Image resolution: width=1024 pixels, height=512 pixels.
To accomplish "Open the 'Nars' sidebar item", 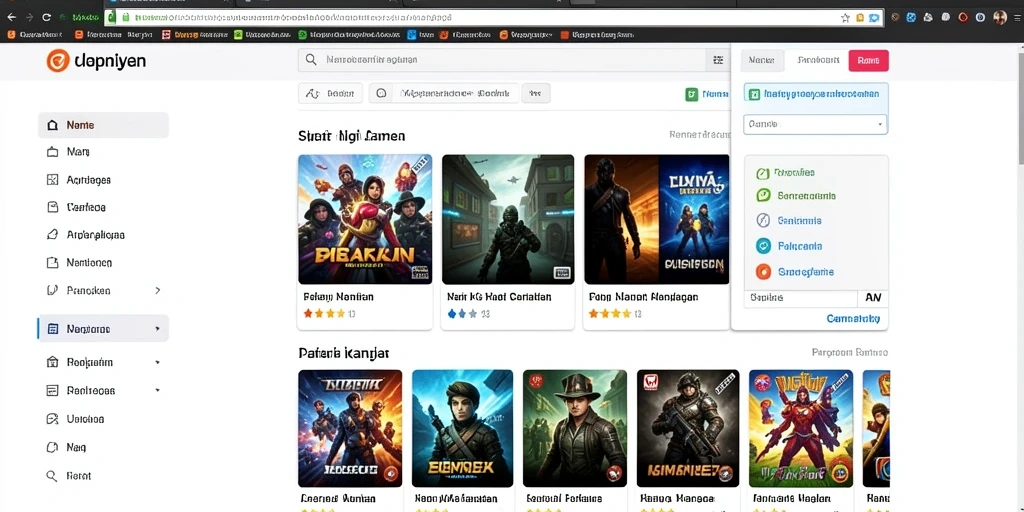I will click(78, 152).
